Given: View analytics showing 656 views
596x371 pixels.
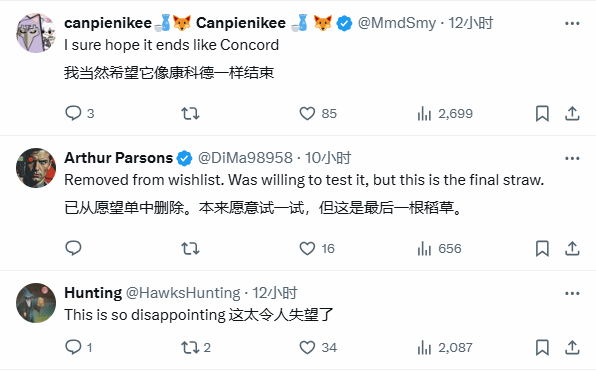Looking at the screenshot, I should (439, 248).
